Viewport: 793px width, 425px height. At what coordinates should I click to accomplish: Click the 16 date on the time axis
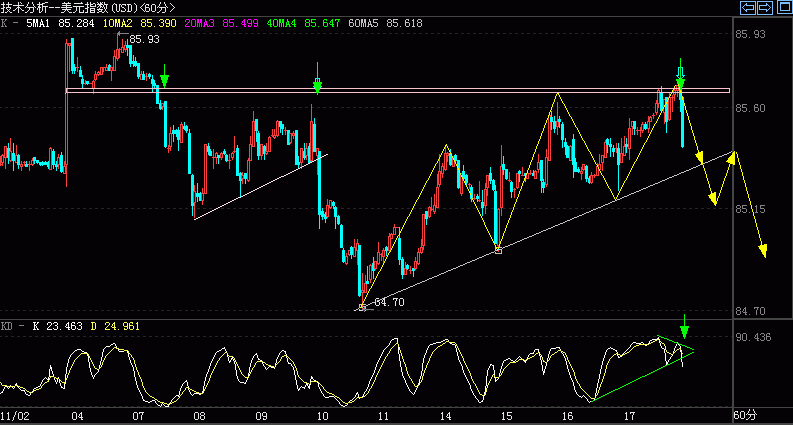tap(567, 416)
